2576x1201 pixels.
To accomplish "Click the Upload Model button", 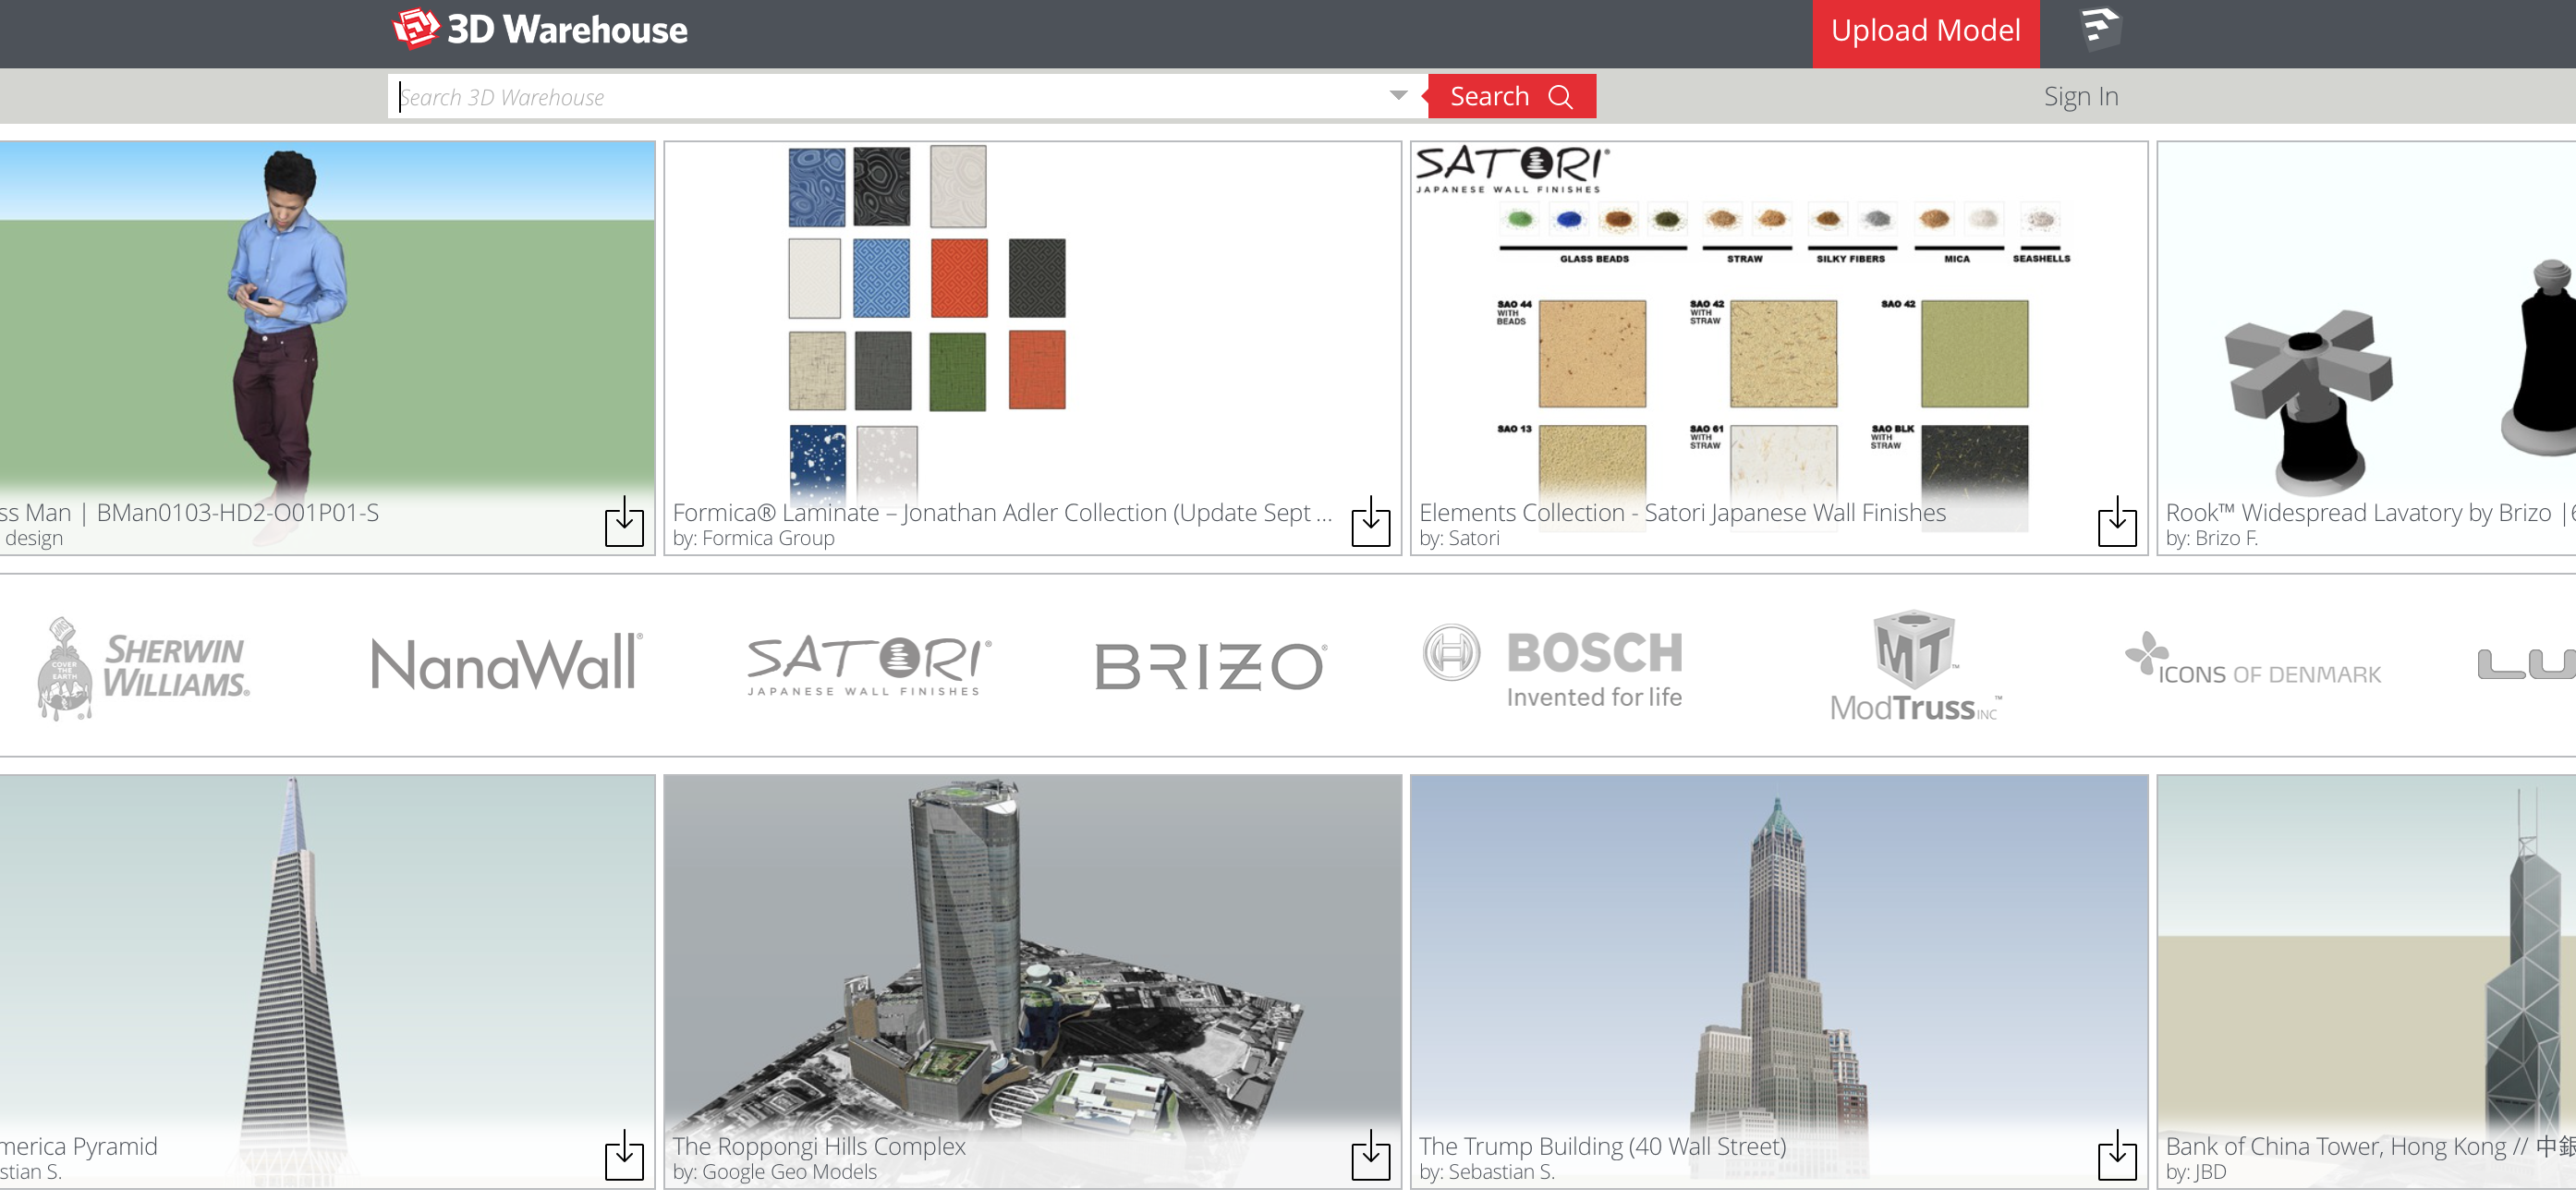I will pyautogui.click(x=1922, y=31).
